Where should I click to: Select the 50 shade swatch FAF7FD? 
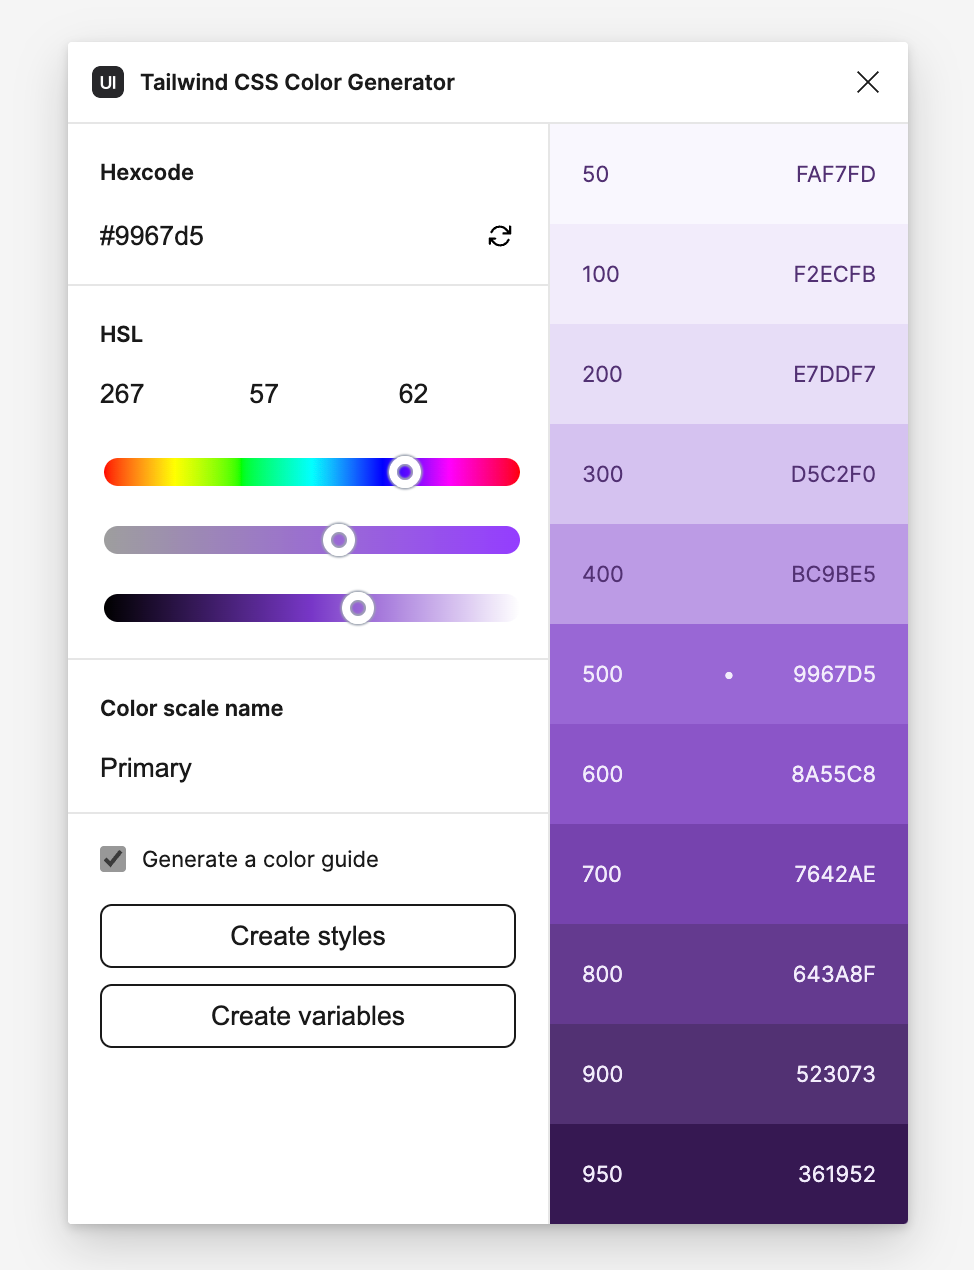[x=728, y=174]
